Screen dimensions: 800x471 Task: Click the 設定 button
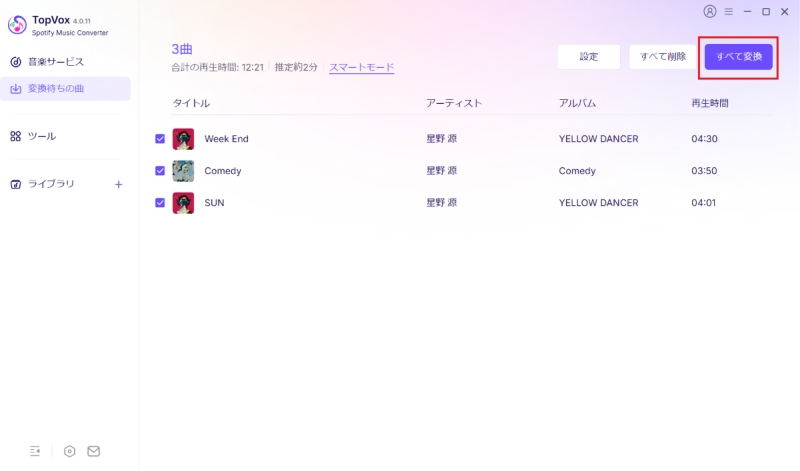click(589, 57)
